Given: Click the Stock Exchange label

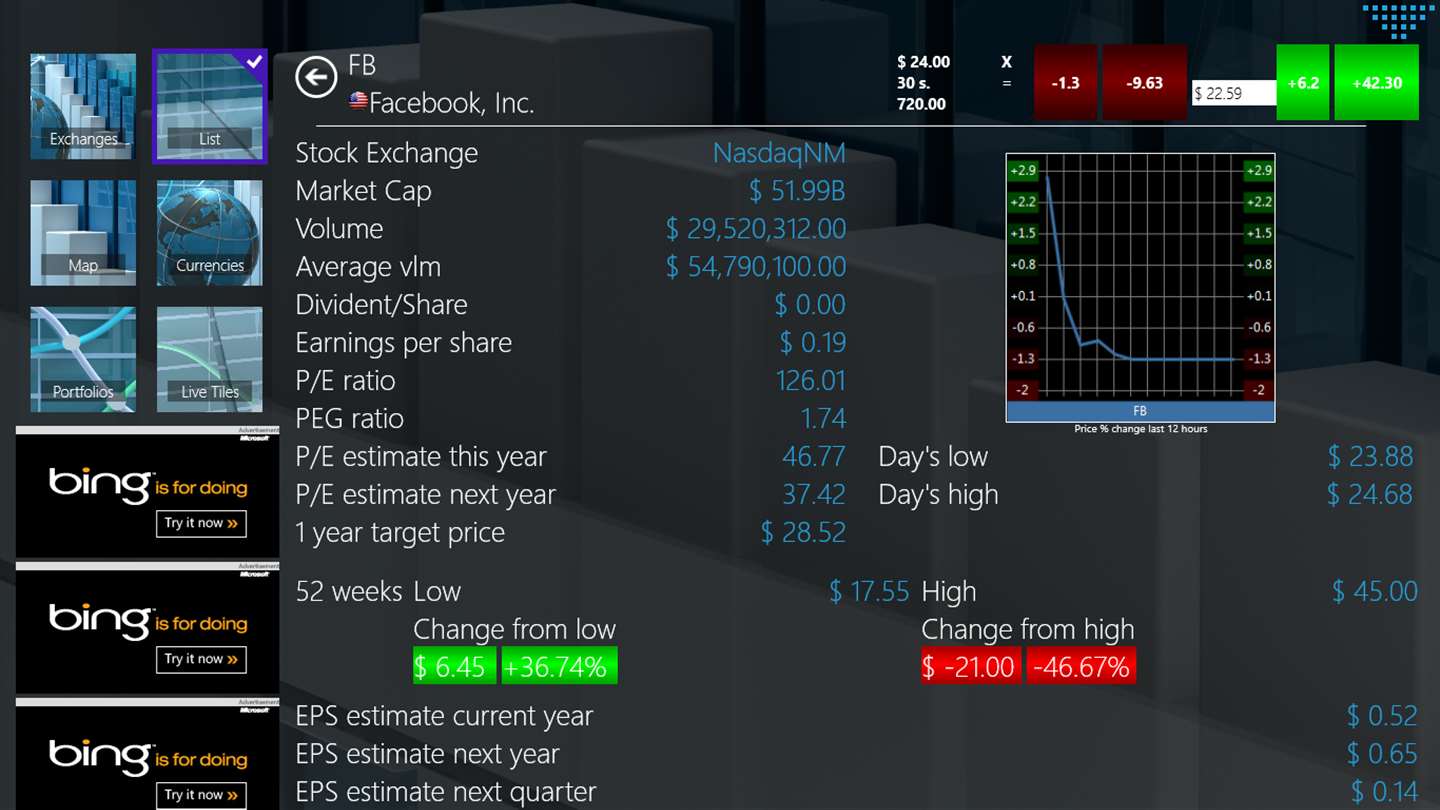Looking at the screenshot, I should 387,153.
